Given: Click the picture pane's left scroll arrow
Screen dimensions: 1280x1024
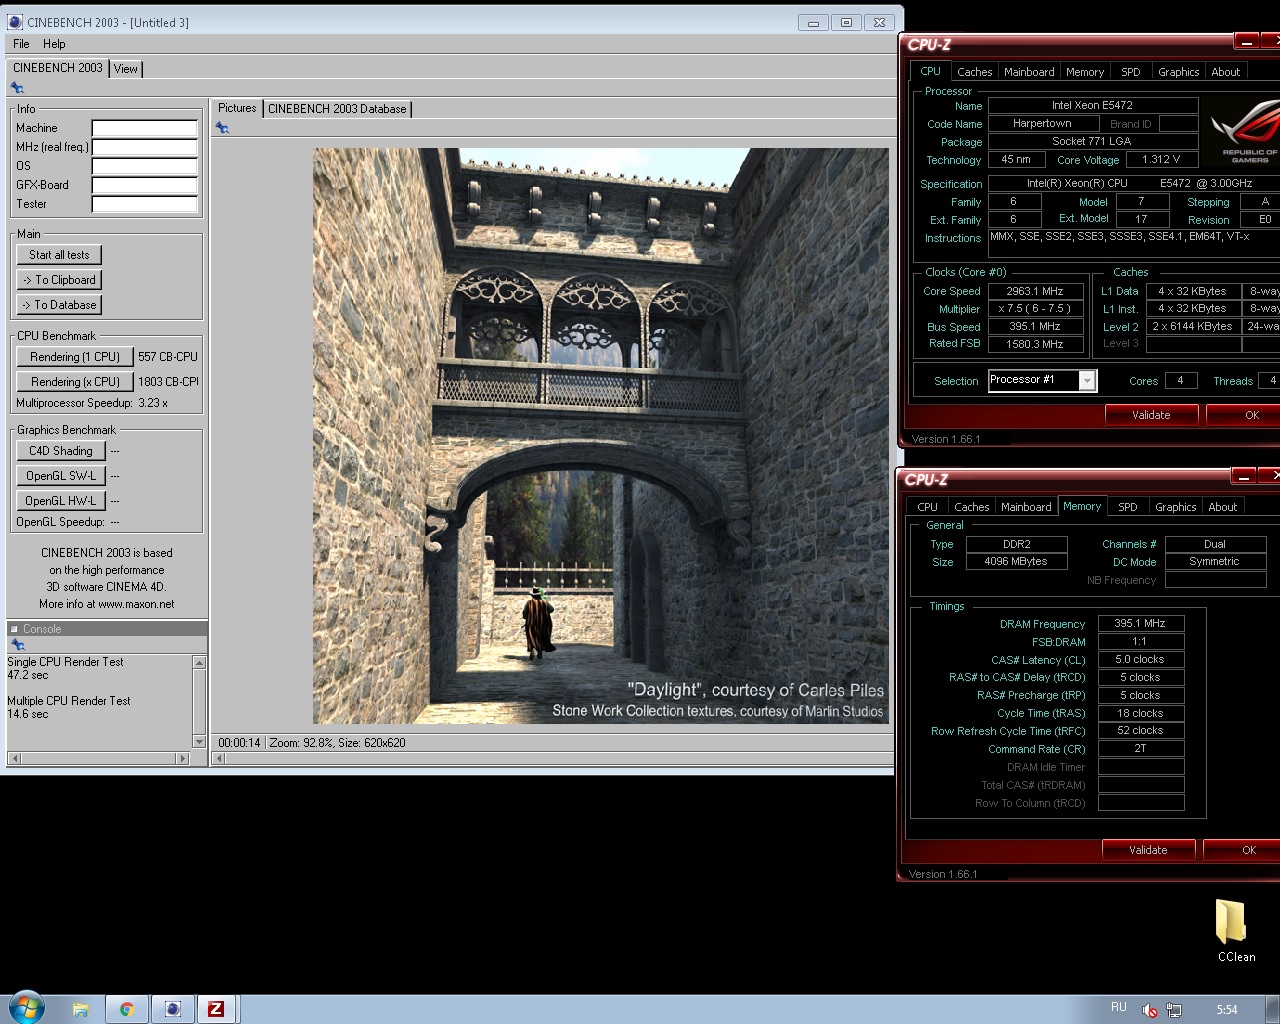Looking at the screenshot, I should [220, 759].
